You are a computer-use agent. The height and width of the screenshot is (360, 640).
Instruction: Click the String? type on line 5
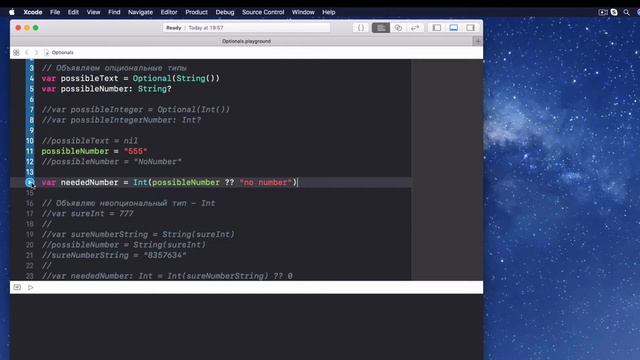click(x=154, y=89)
